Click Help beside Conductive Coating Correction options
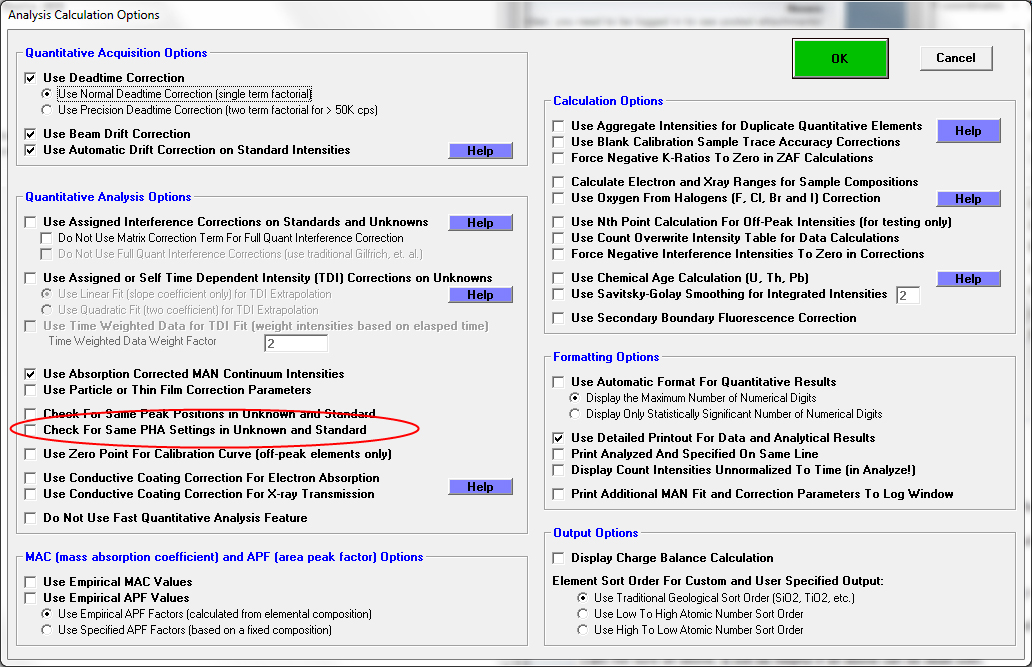 [x=480, y=487]
